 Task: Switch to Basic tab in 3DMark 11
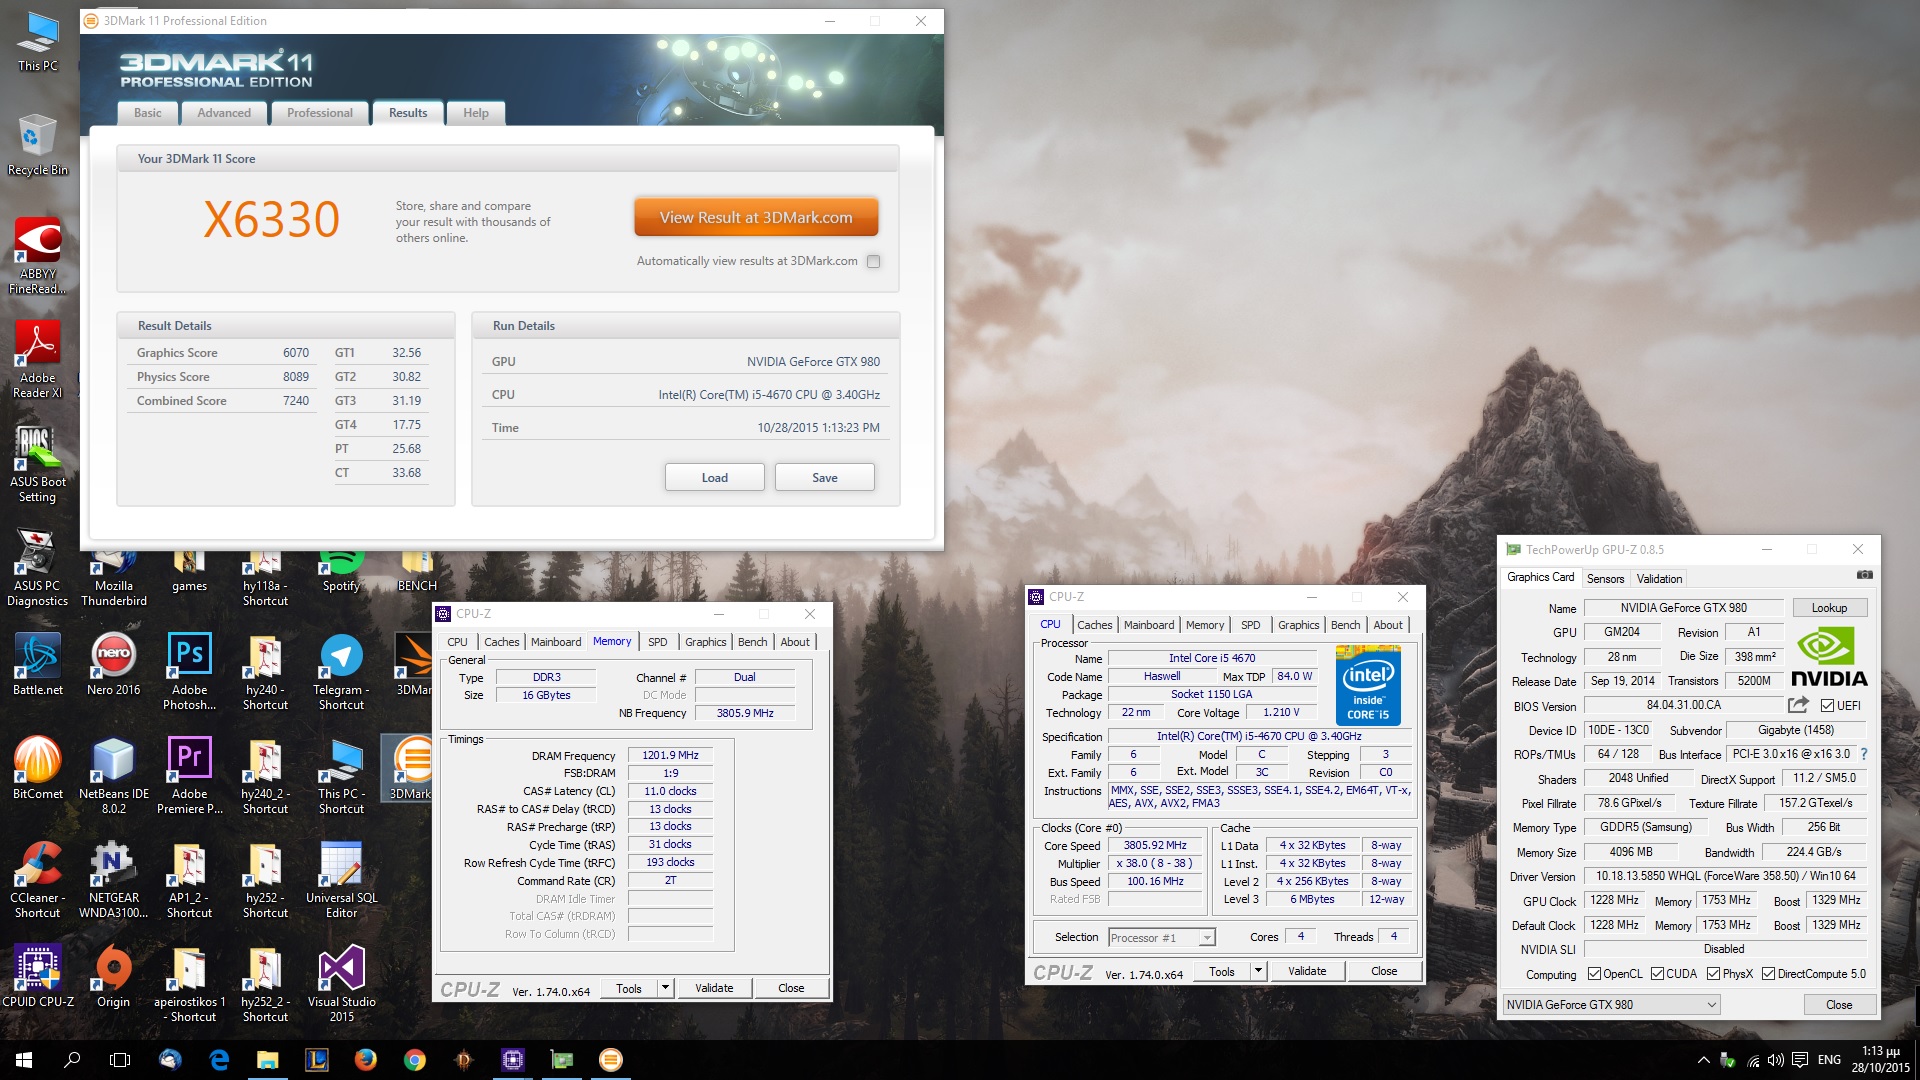coord(148,113)
